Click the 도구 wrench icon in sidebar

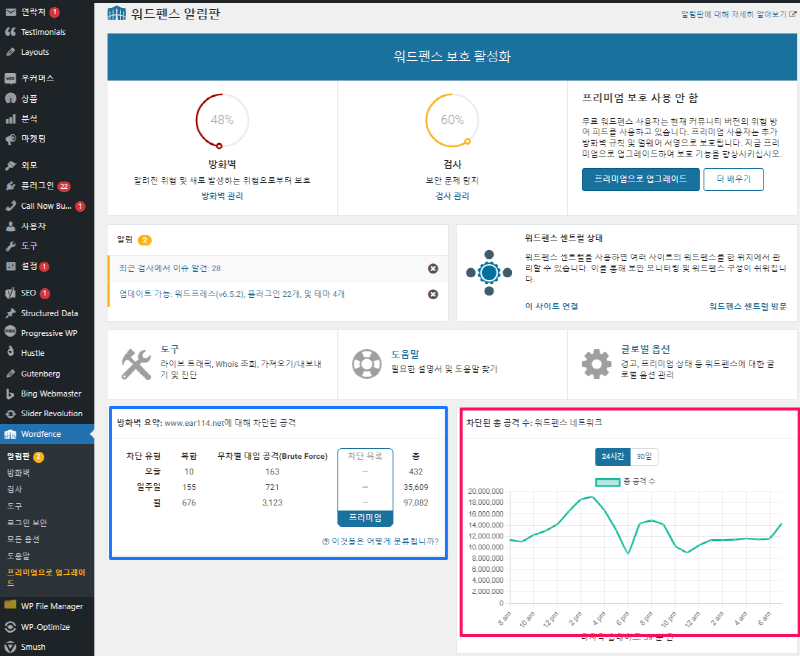(x=10, y=246)
